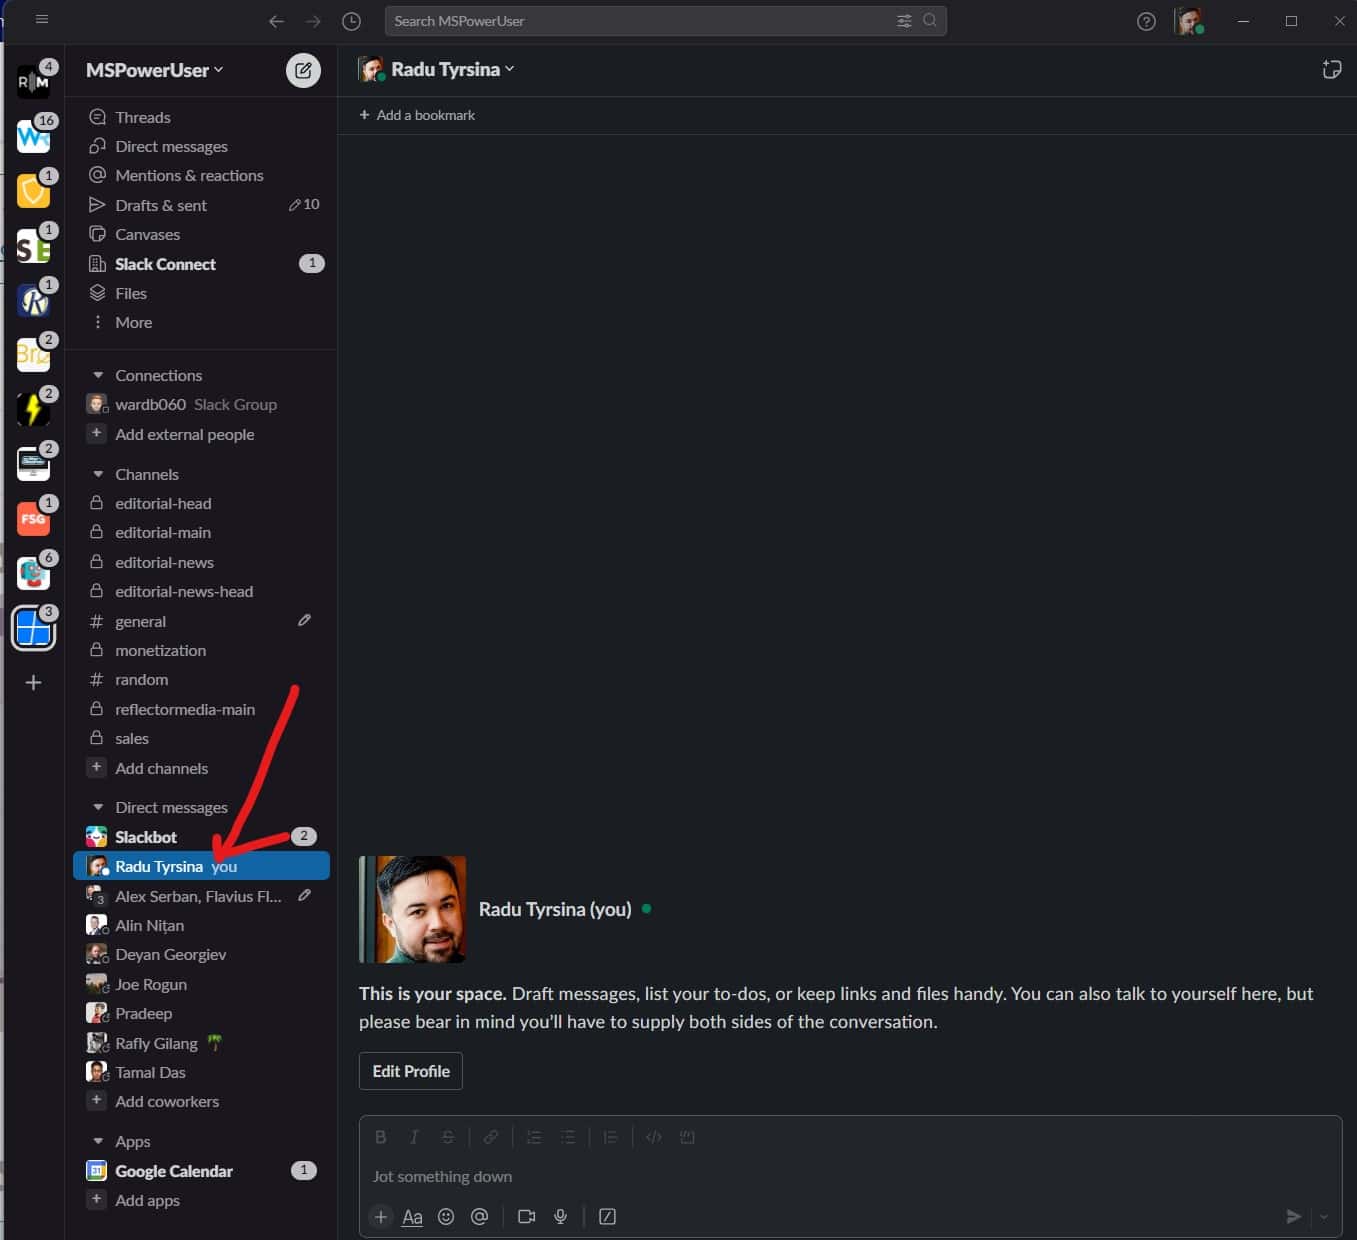Collapse the Direct messages section
Image resolution: width=1357 pixels, height=1240 pixels.
[97, 807]
